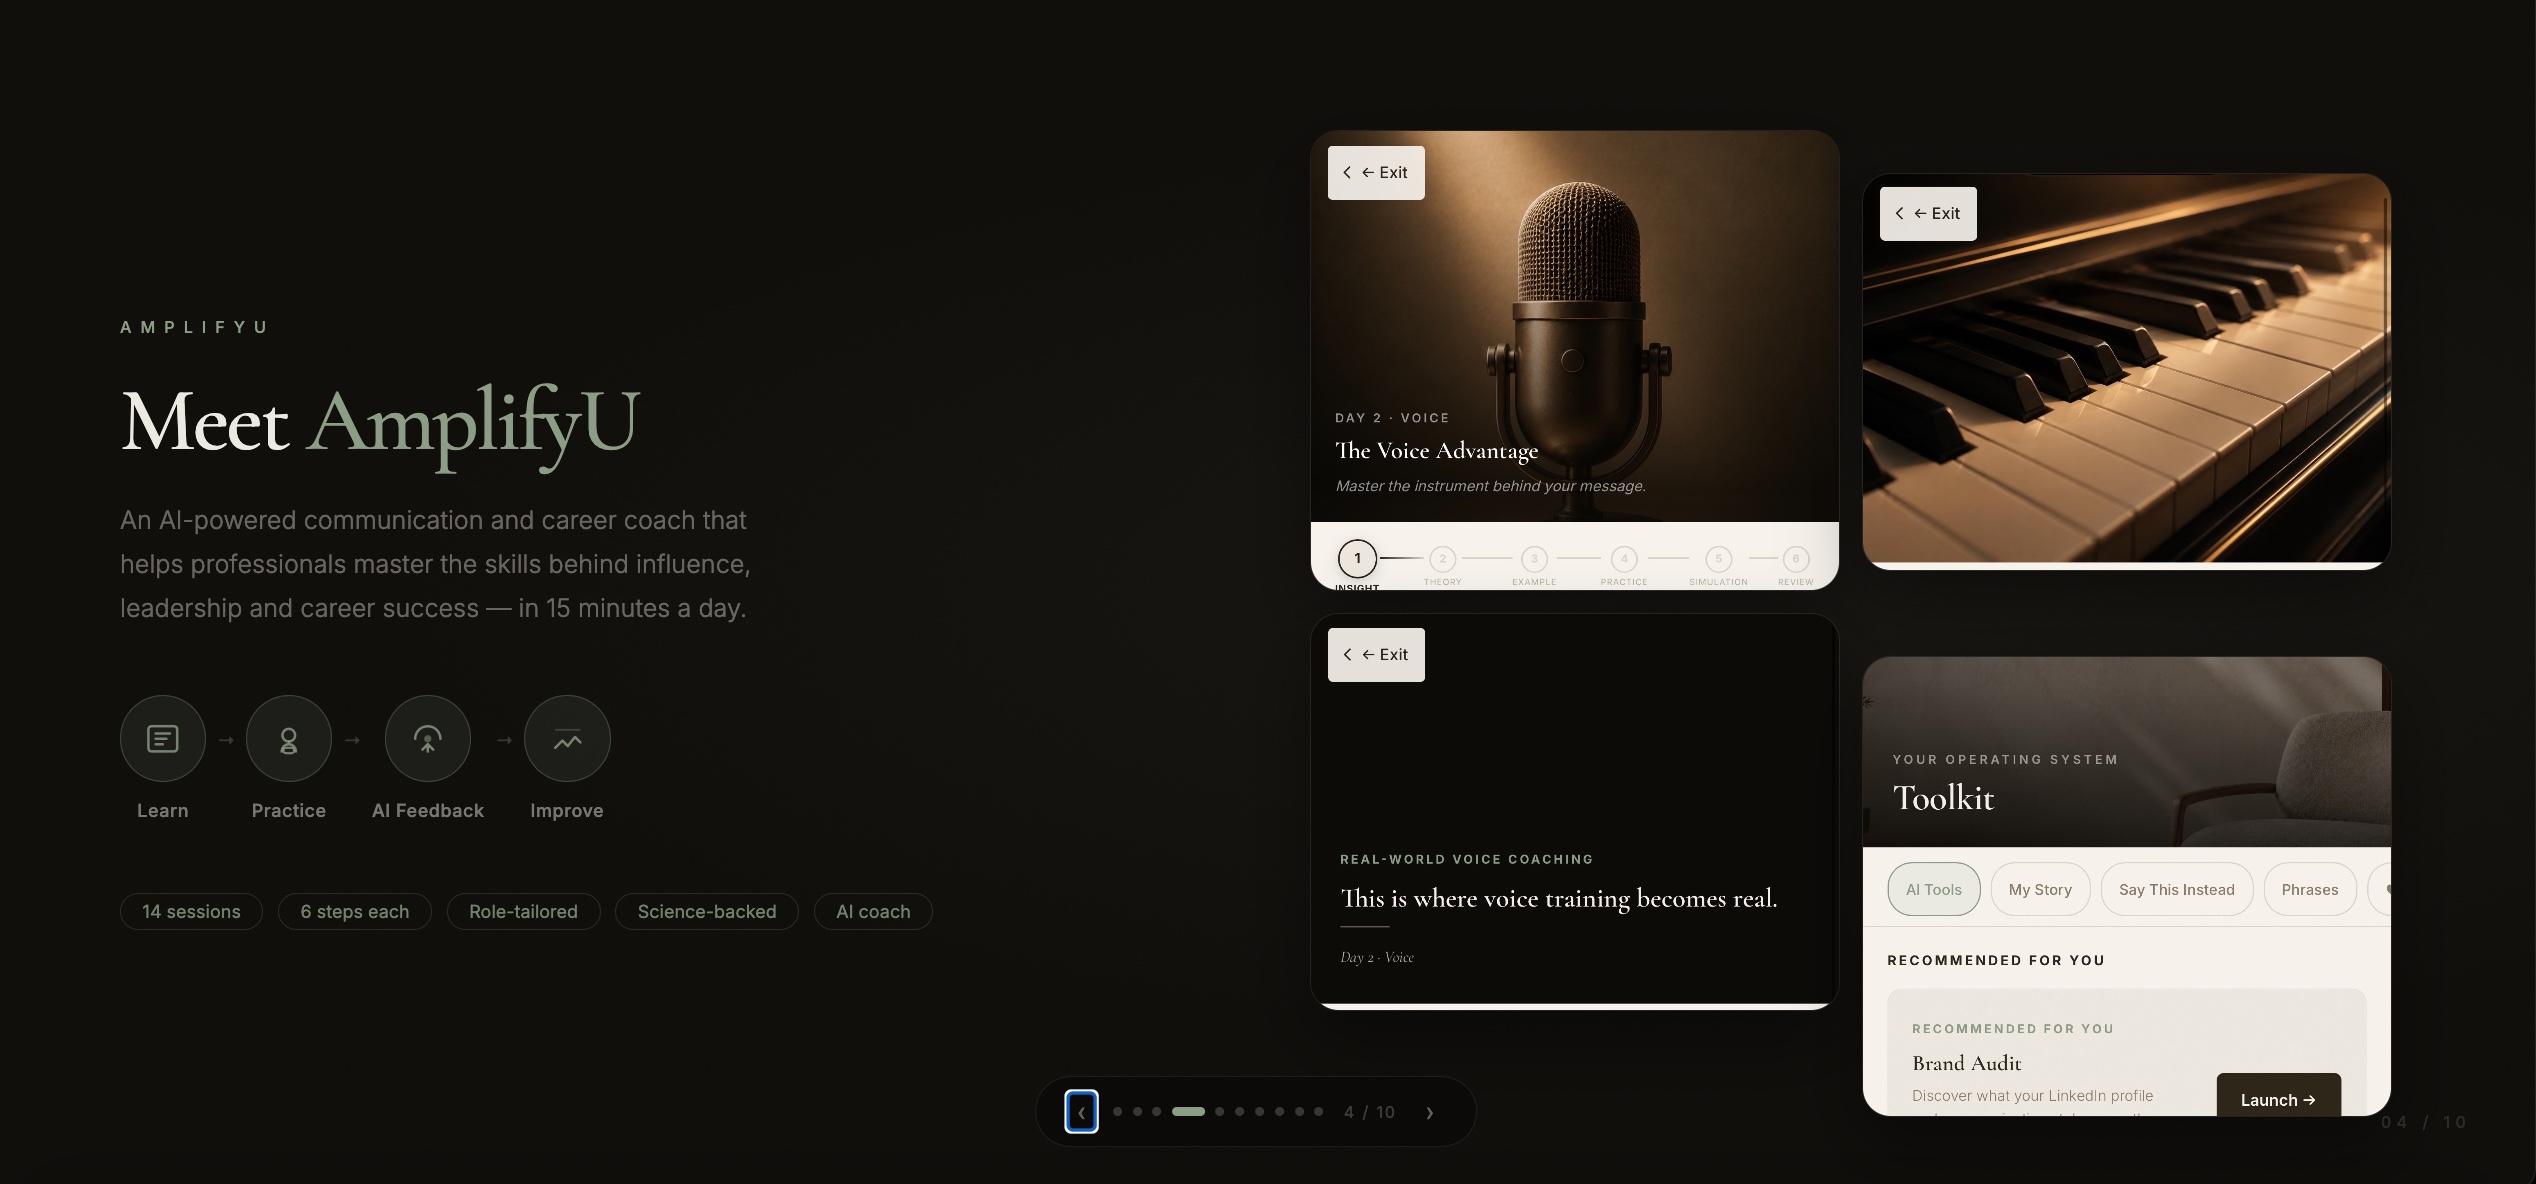Click the 'AI coach' pill

pyautogui.click(x=873, y=911)
